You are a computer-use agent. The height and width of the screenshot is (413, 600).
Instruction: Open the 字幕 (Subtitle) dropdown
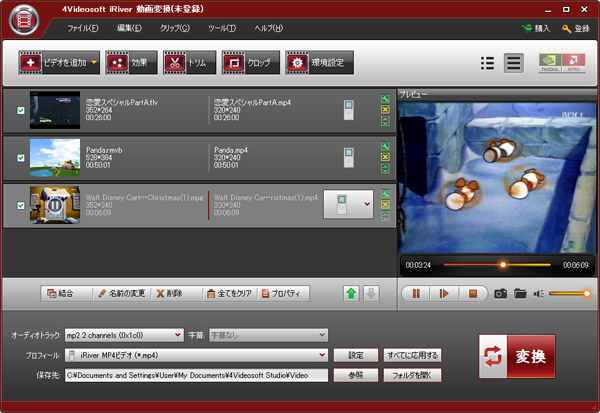[x=268, y=335]
